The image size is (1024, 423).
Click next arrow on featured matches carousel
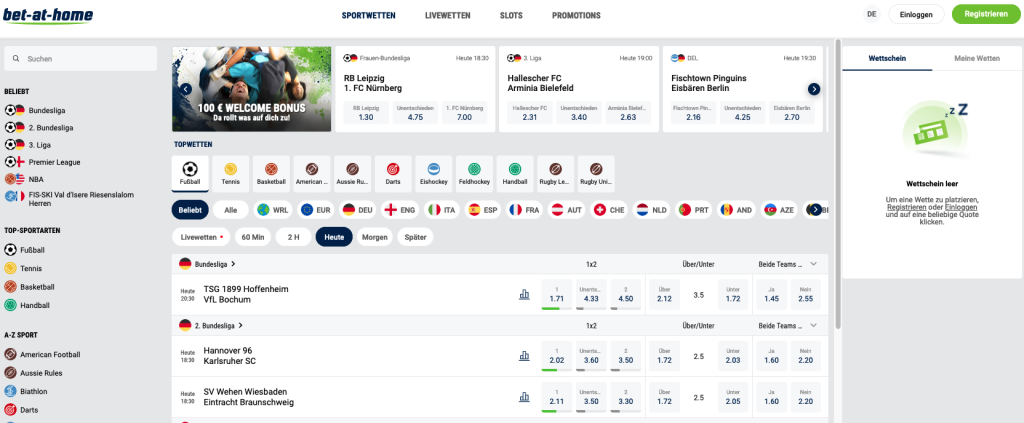pos(814,89)
